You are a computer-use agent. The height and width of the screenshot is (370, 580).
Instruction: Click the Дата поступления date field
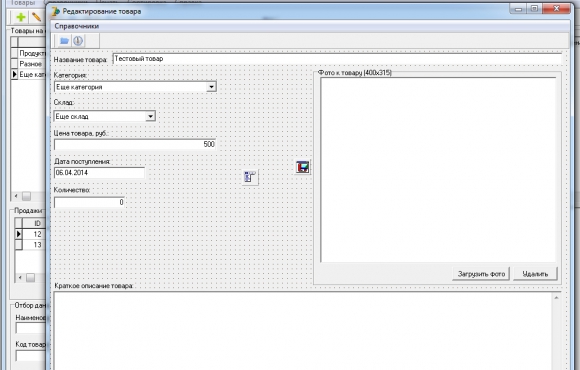(x=100, y=173)
